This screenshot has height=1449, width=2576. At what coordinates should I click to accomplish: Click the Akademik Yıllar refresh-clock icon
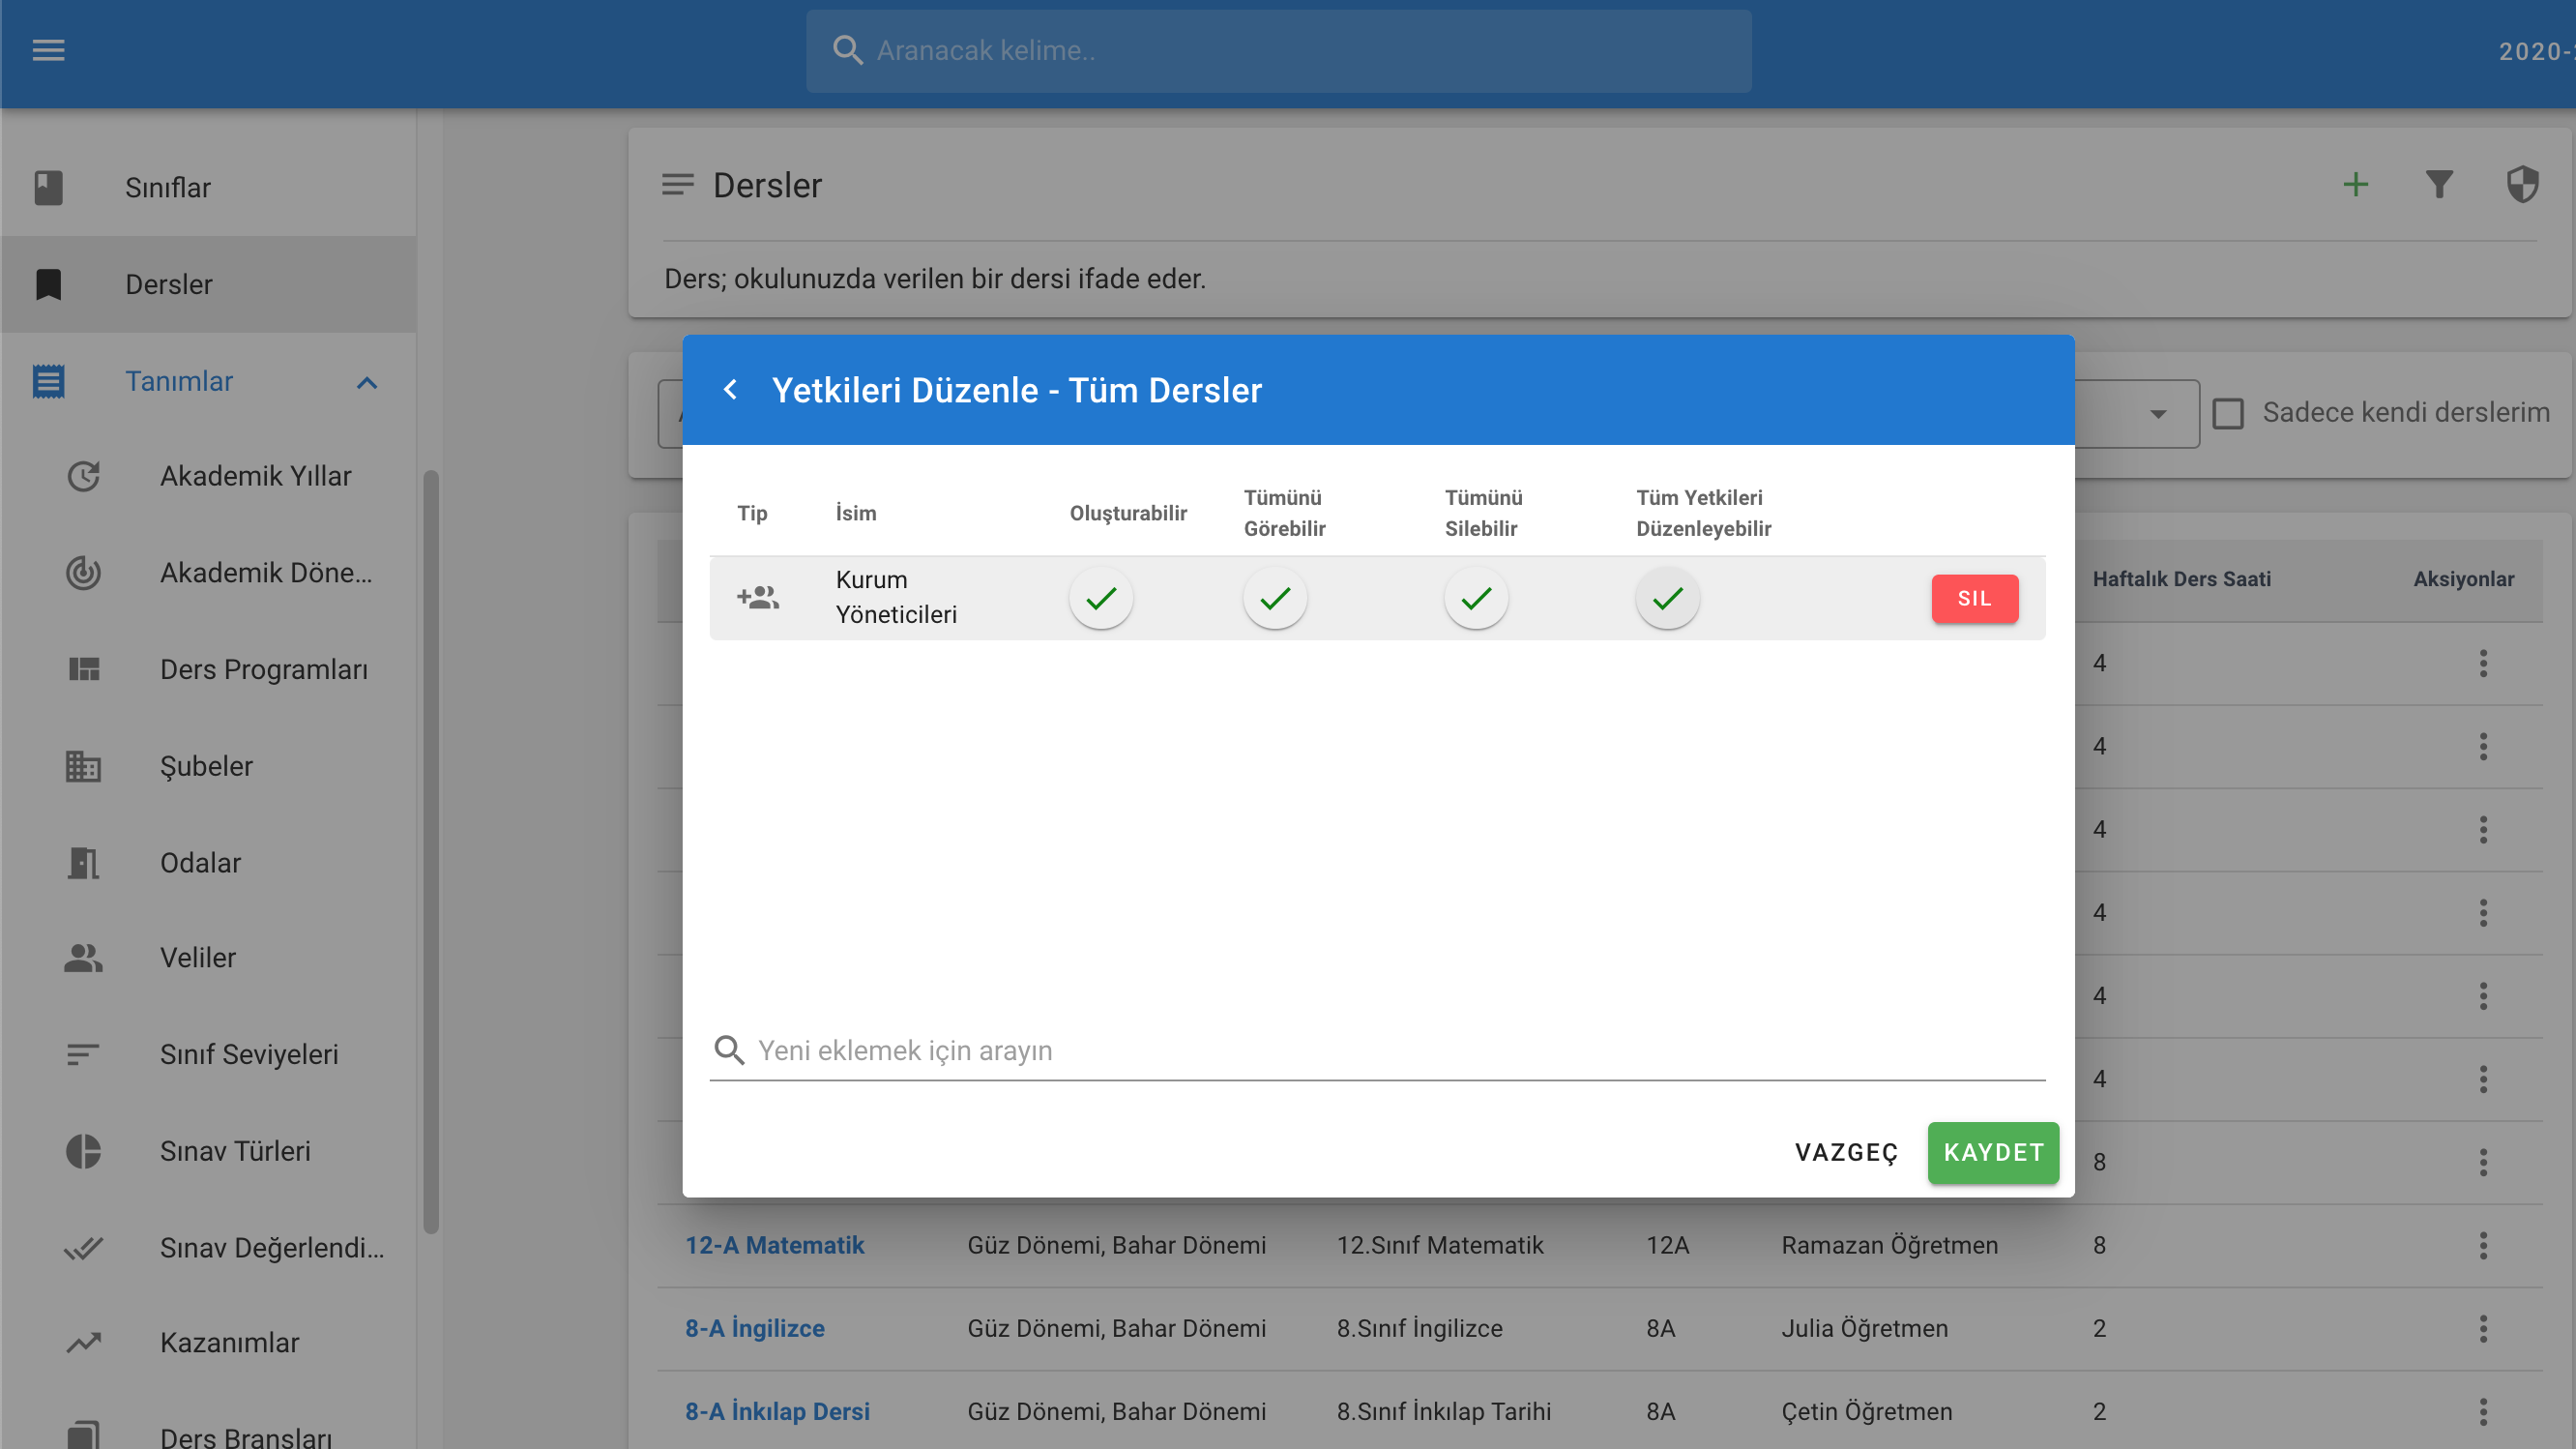[83, 476]
